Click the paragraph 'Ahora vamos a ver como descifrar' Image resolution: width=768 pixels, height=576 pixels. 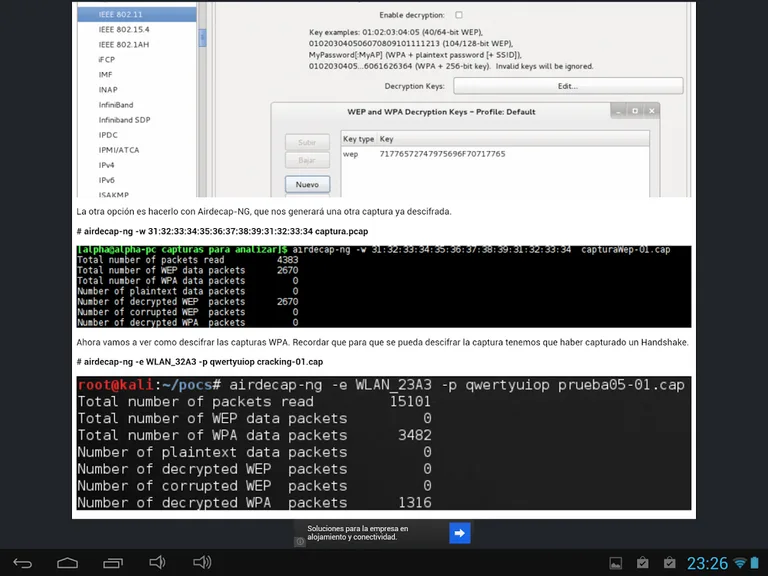(x=383, y=342)
